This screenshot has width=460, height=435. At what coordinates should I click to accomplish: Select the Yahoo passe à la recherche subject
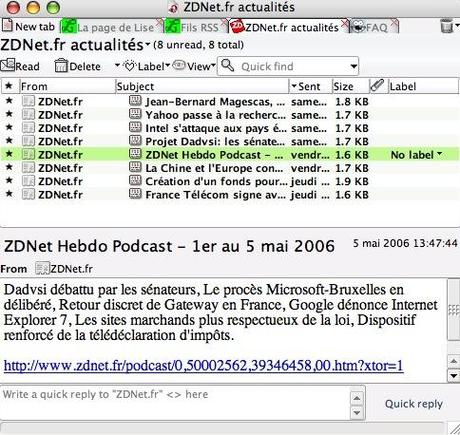(215, 114)
